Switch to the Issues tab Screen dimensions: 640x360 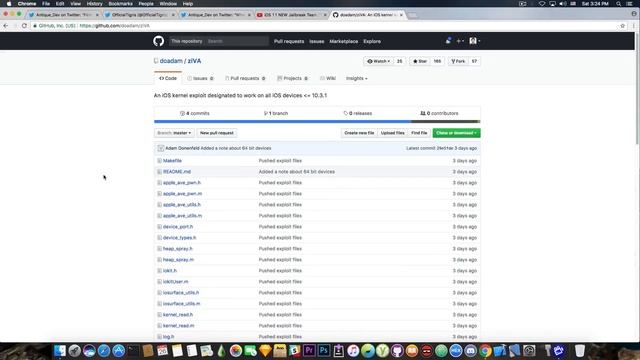pyautogui.click(x=200, y=78)
